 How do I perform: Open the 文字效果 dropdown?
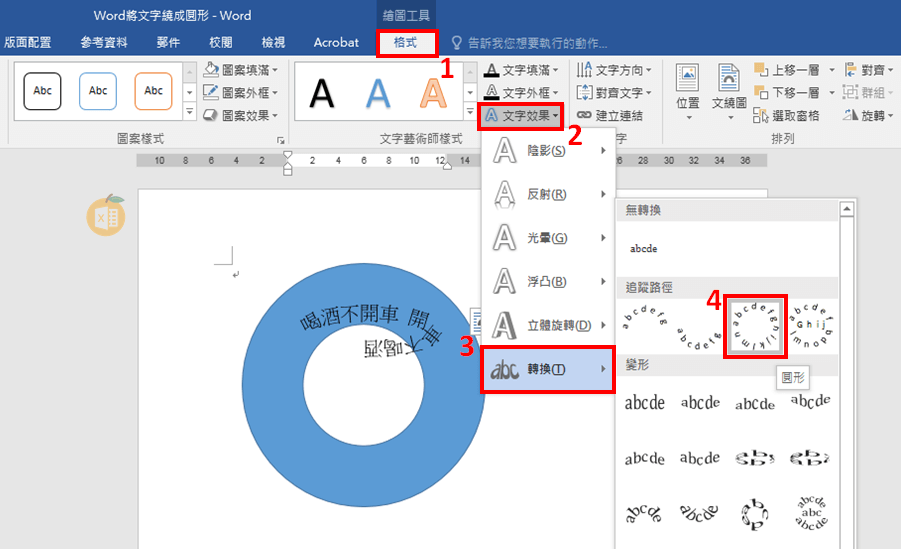point(520,115)
